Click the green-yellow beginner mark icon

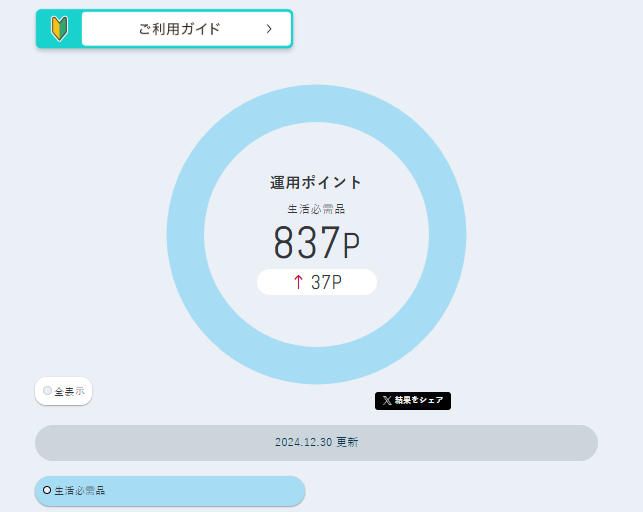(x=59, y=29)
